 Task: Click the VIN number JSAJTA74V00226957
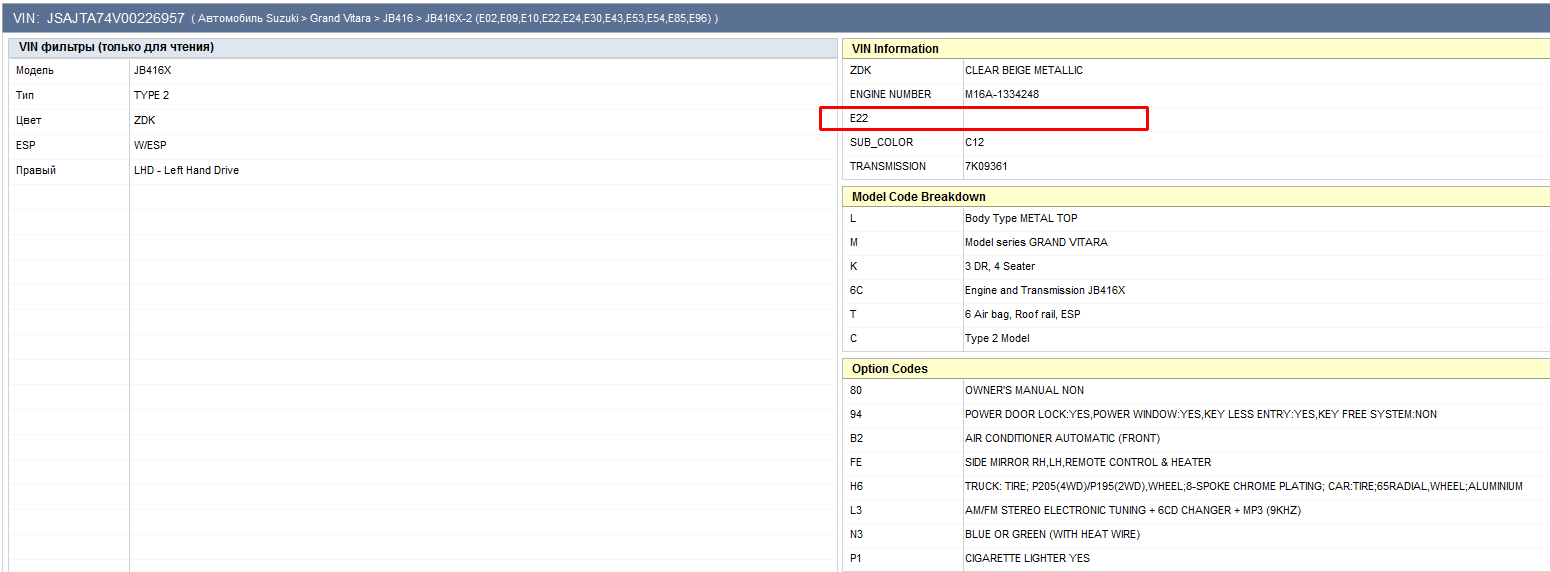[x=116, y=18]
